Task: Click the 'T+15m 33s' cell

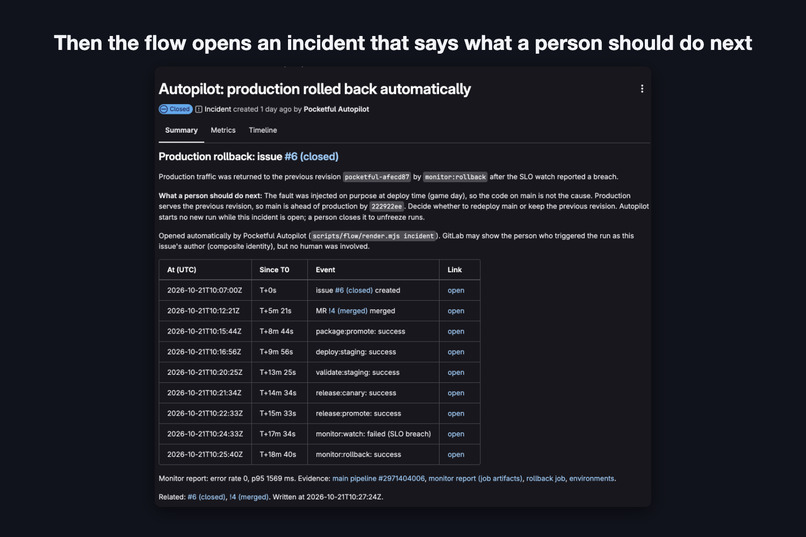Action: 278,414
